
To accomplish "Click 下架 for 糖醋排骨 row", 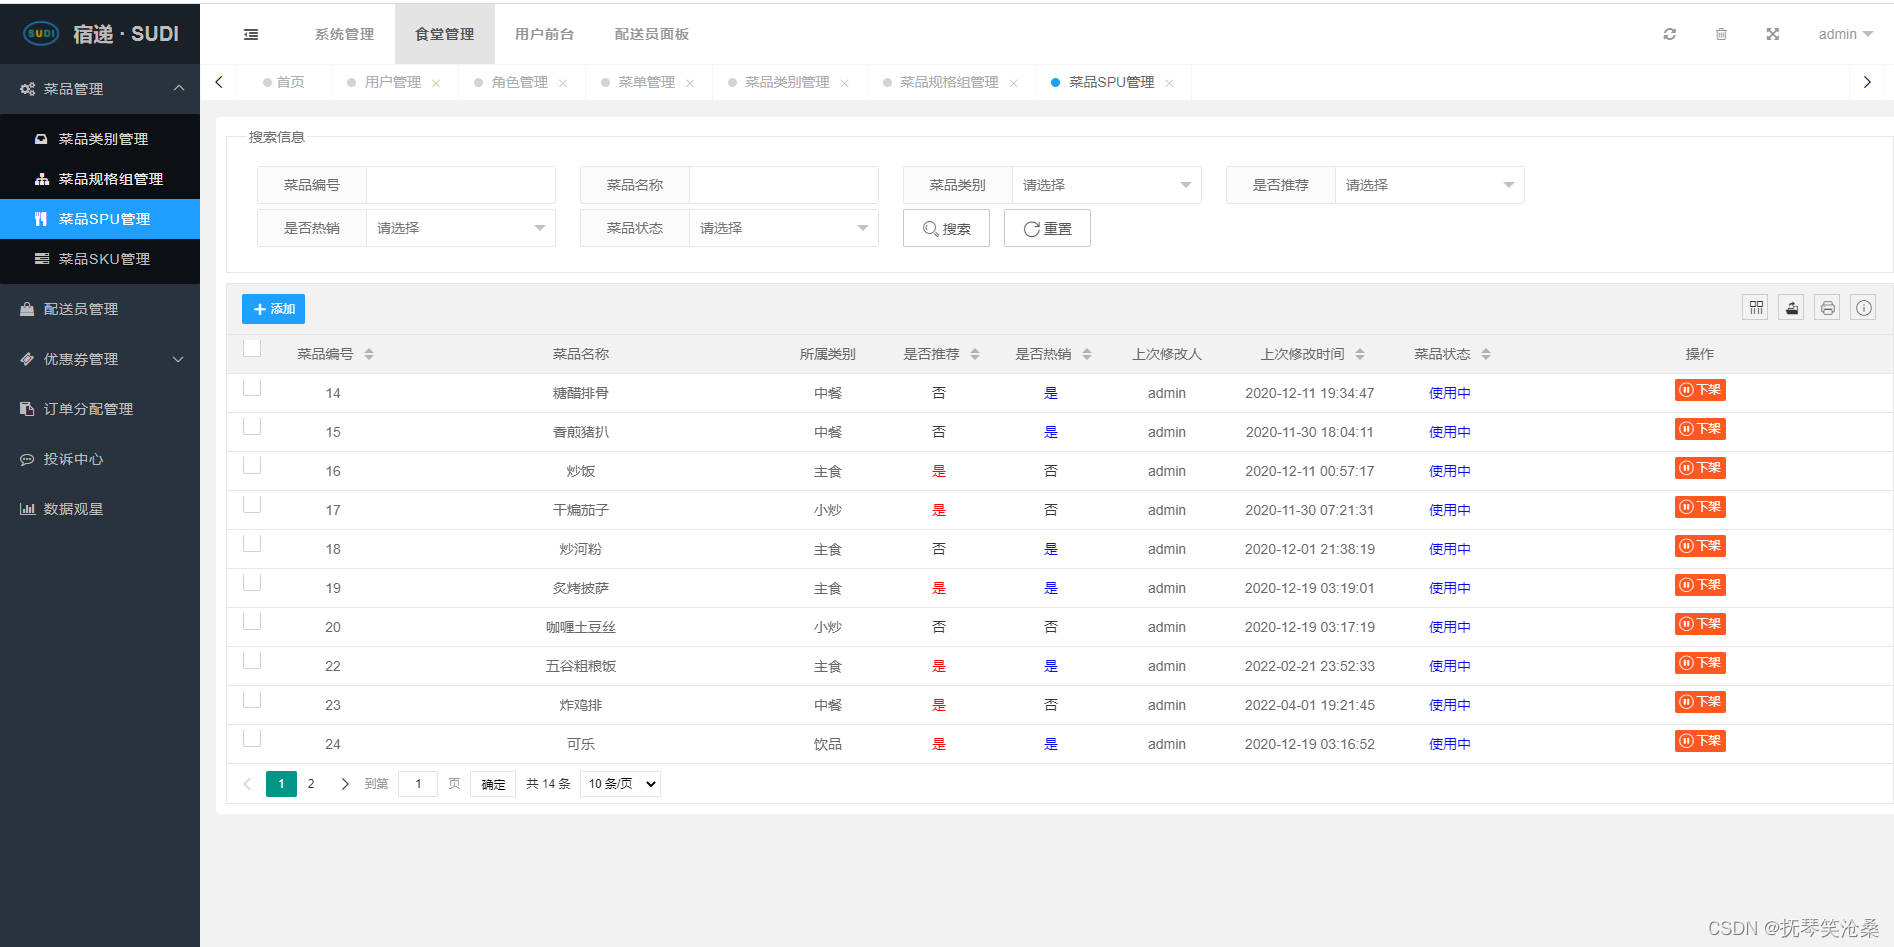I will click(x=1700, y=390).
